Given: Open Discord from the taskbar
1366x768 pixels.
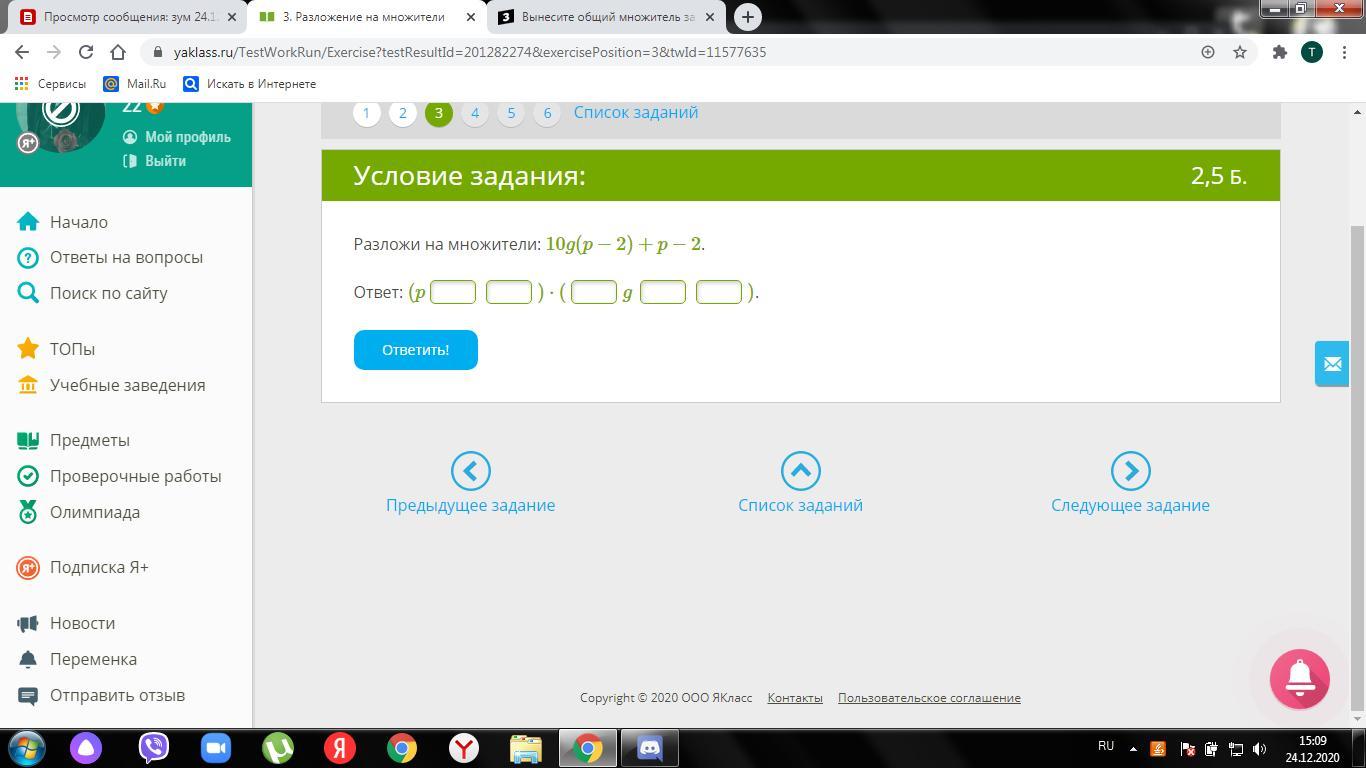Looking at the screenshot, I should [x=650, y=748].
